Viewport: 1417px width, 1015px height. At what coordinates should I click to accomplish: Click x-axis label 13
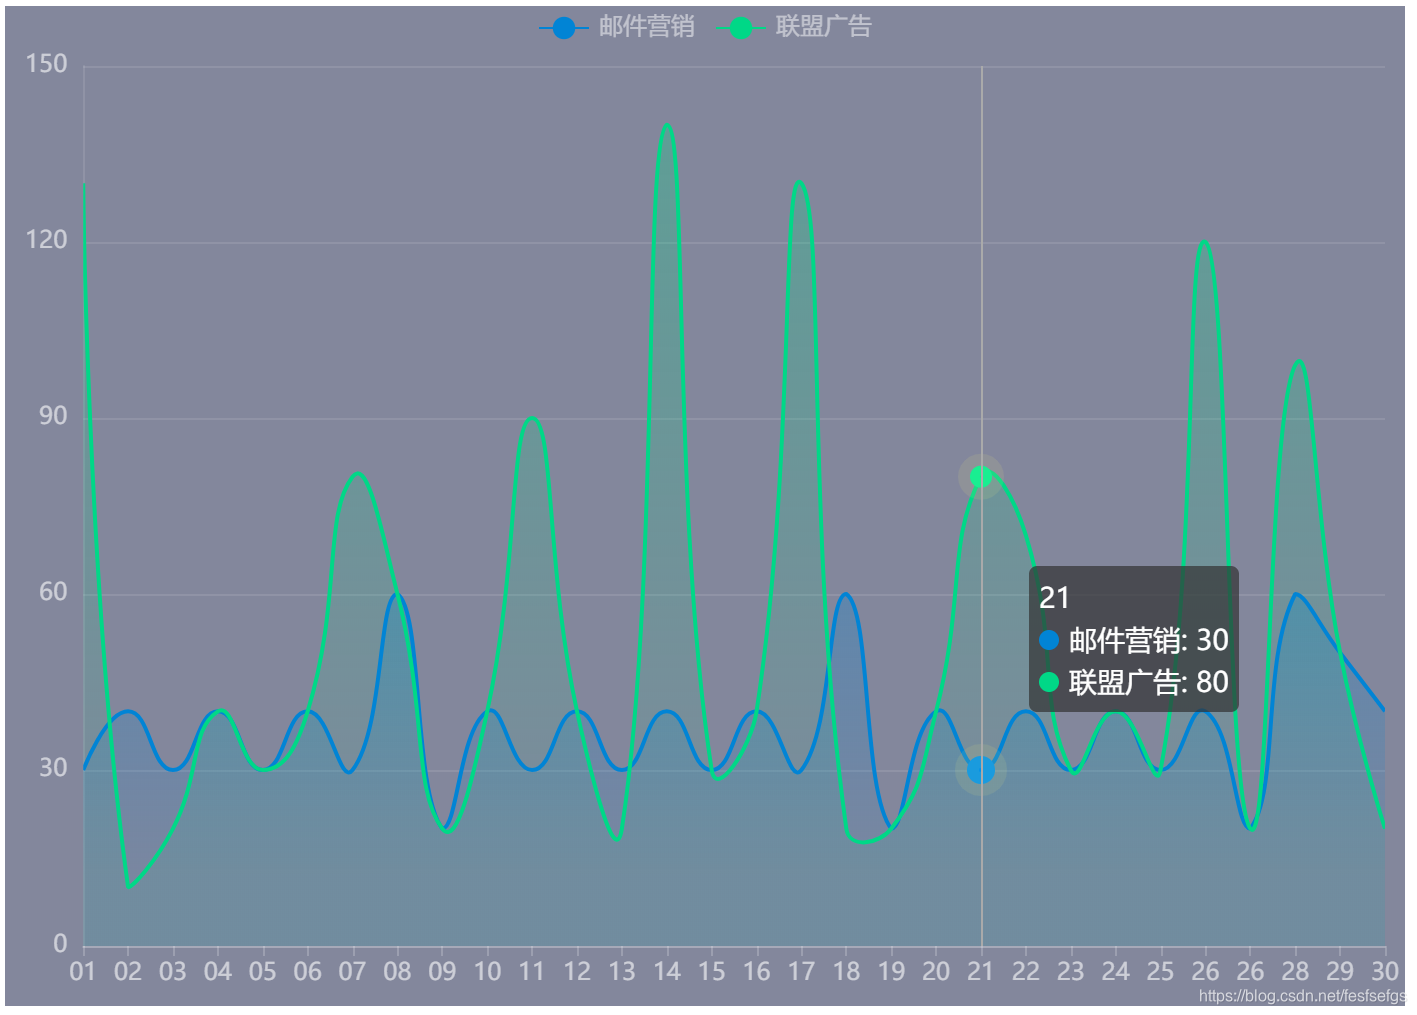point(622,971)
